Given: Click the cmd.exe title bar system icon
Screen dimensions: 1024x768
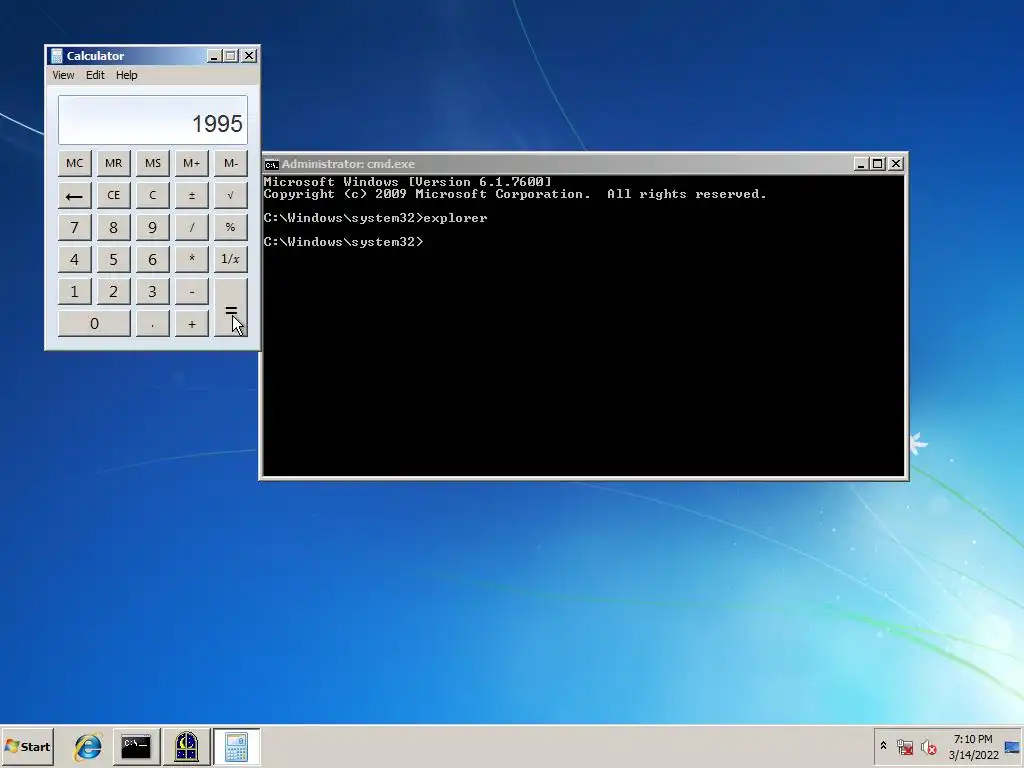Looking at the screenshot, I should tap(271, 164).
